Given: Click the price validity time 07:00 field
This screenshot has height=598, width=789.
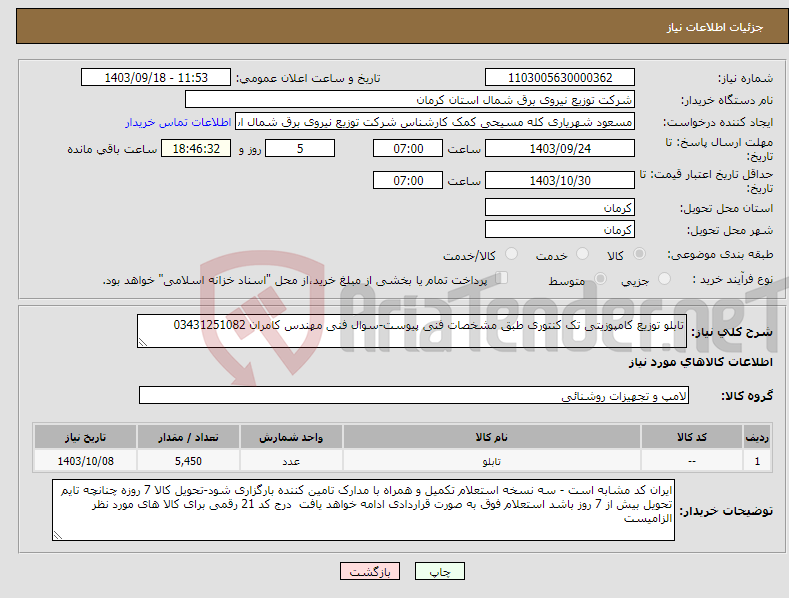Looking at the screenshot, I should click(408, 180).
